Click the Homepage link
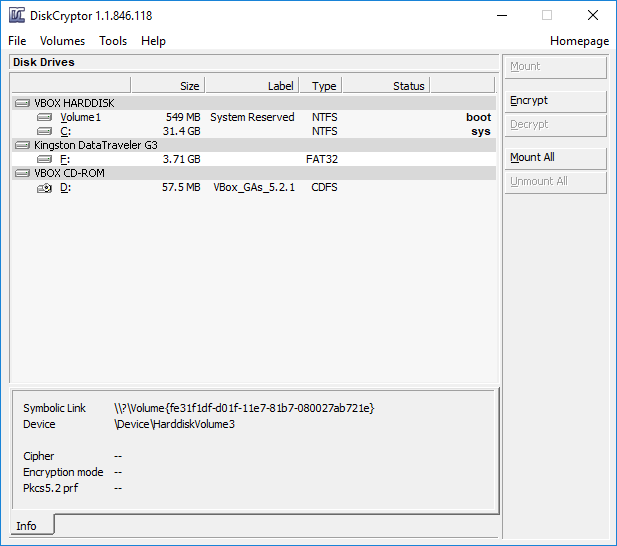 click(579, 41)
